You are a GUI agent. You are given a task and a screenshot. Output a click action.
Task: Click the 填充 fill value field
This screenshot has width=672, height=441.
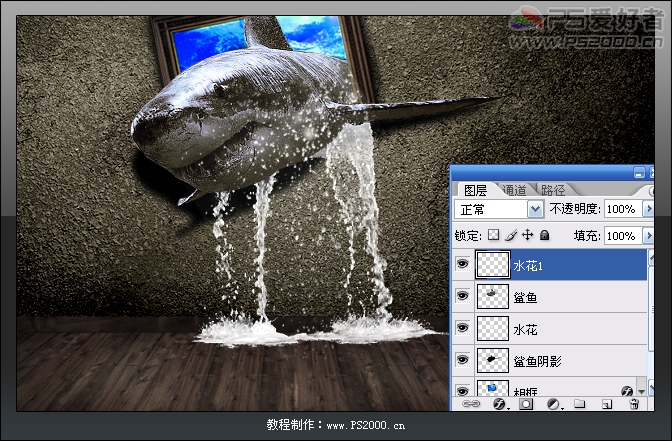(622, 236)
